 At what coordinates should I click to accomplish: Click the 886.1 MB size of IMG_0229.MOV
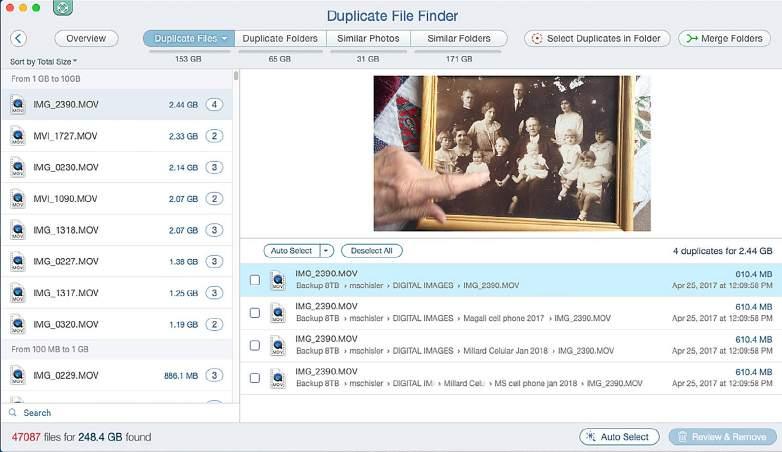(181, 376)
